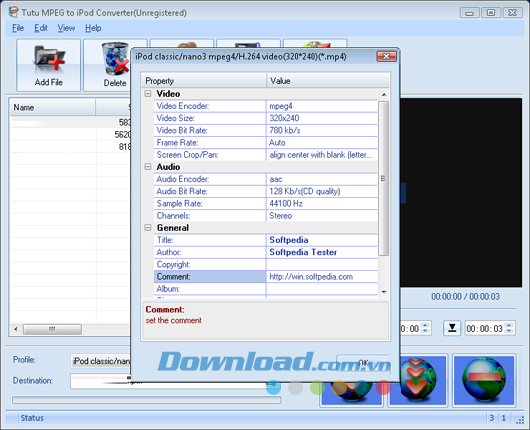Viewport: 530px width, 430px height.
Task: Collapse the Audio property group
Action: click(x=148, y=167)
